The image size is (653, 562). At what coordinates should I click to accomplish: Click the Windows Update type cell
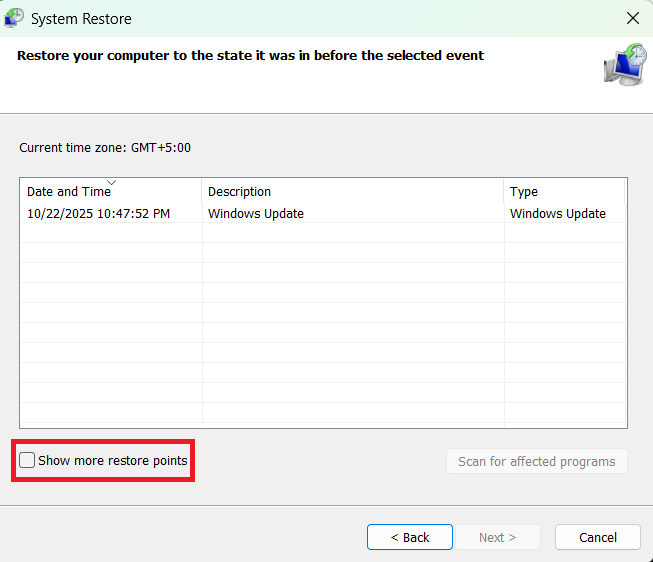click(x=557, y=213)
